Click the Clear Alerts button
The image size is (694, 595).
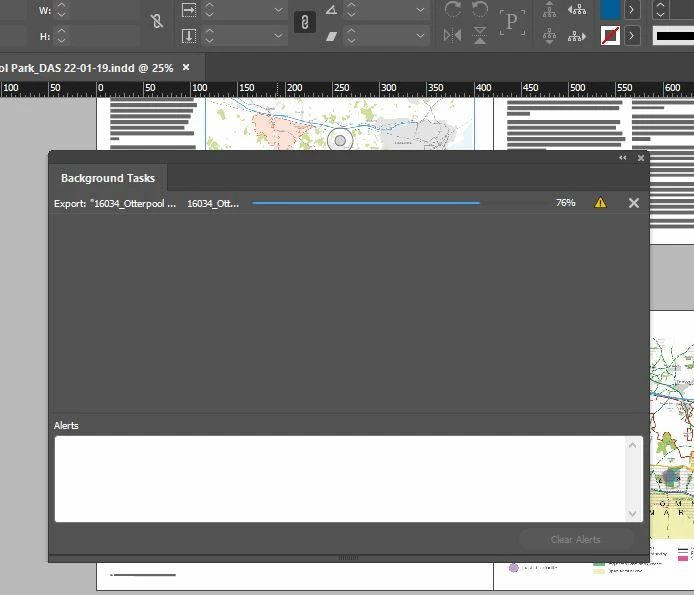pyautogui.click(x=575, y=539)
